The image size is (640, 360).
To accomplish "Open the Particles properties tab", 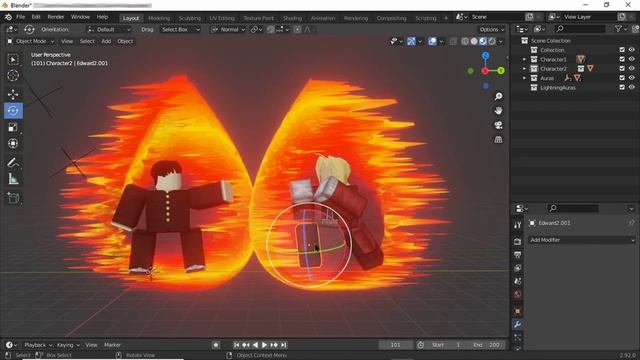I will click(x=518, y=338).
